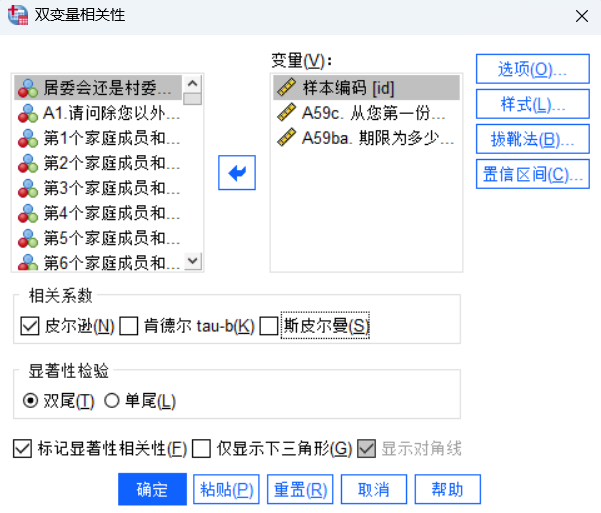
Task: Click nominal icon beside 第2个家庭成员和
Action: point(28,163)
